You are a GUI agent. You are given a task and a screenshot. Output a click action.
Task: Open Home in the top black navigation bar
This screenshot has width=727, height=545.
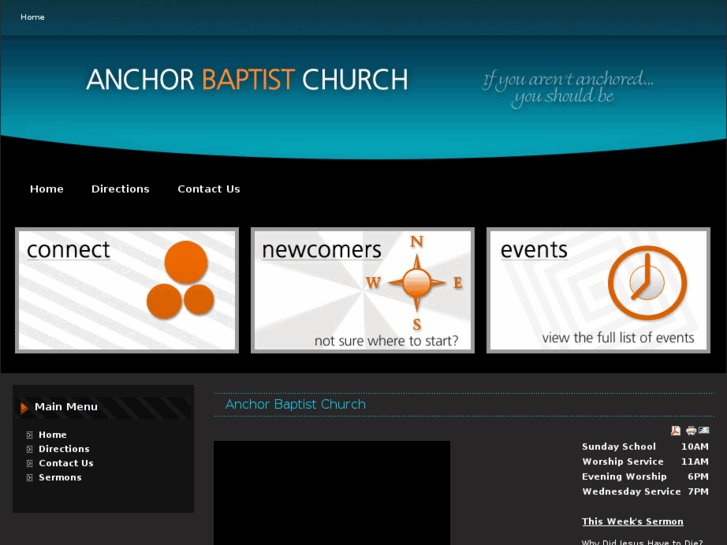(x=47, y=189)
